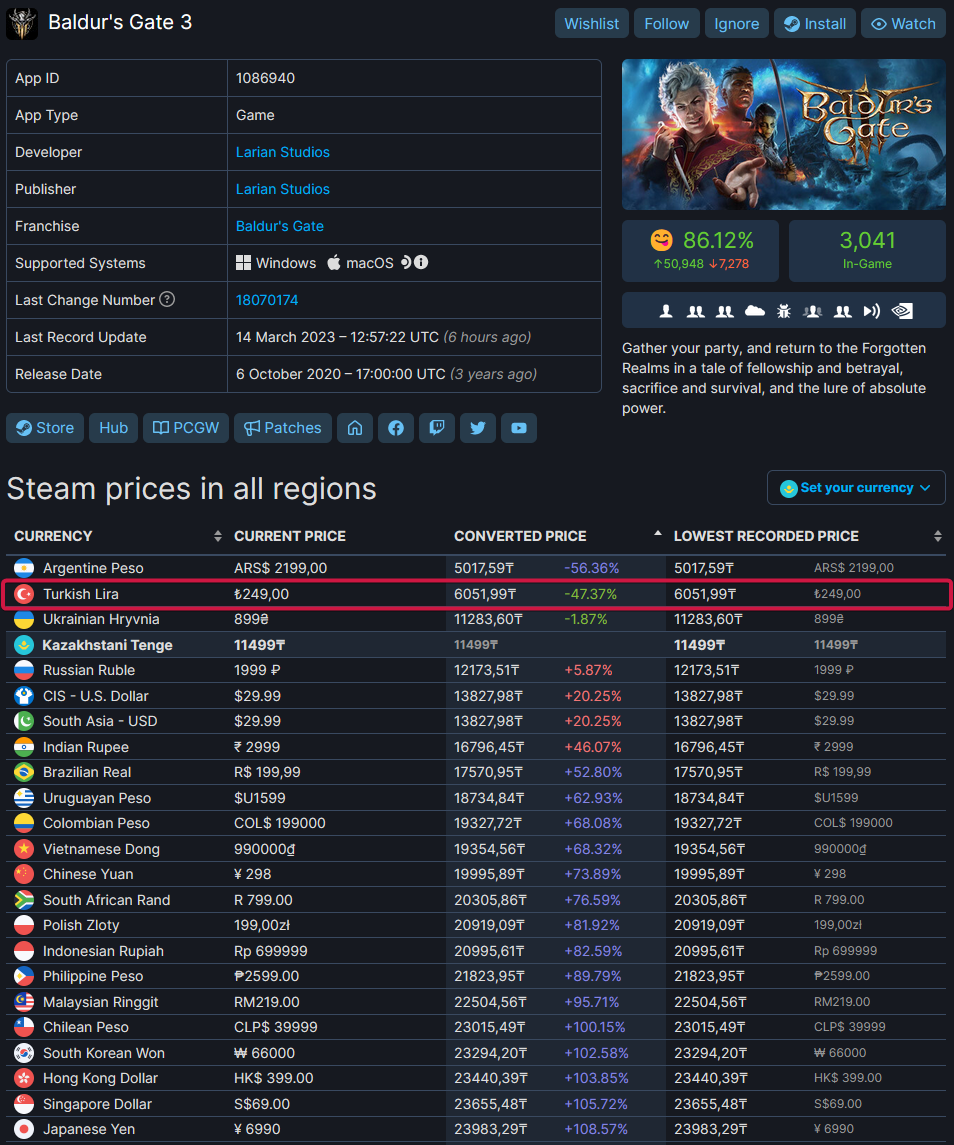The width and height of the screenshot is (954, 1145).
Task: Click the info icon after the Steam Deck icon
Action: (x=421, y=262)
